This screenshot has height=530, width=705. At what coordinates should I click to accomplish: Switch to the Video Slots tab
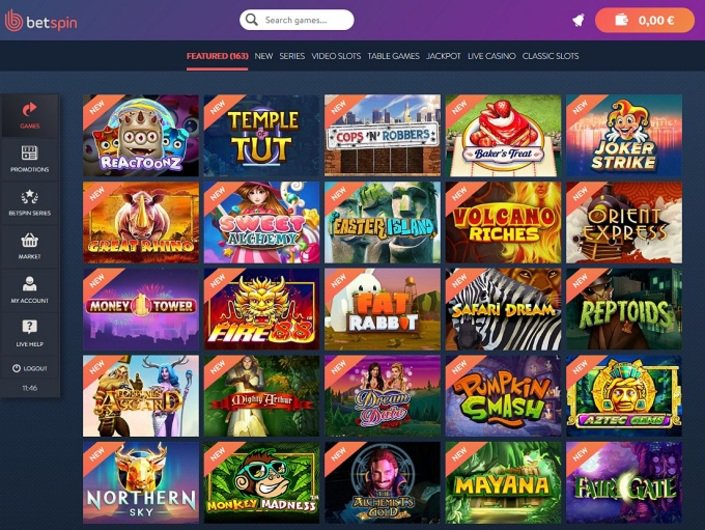point(336,56)
